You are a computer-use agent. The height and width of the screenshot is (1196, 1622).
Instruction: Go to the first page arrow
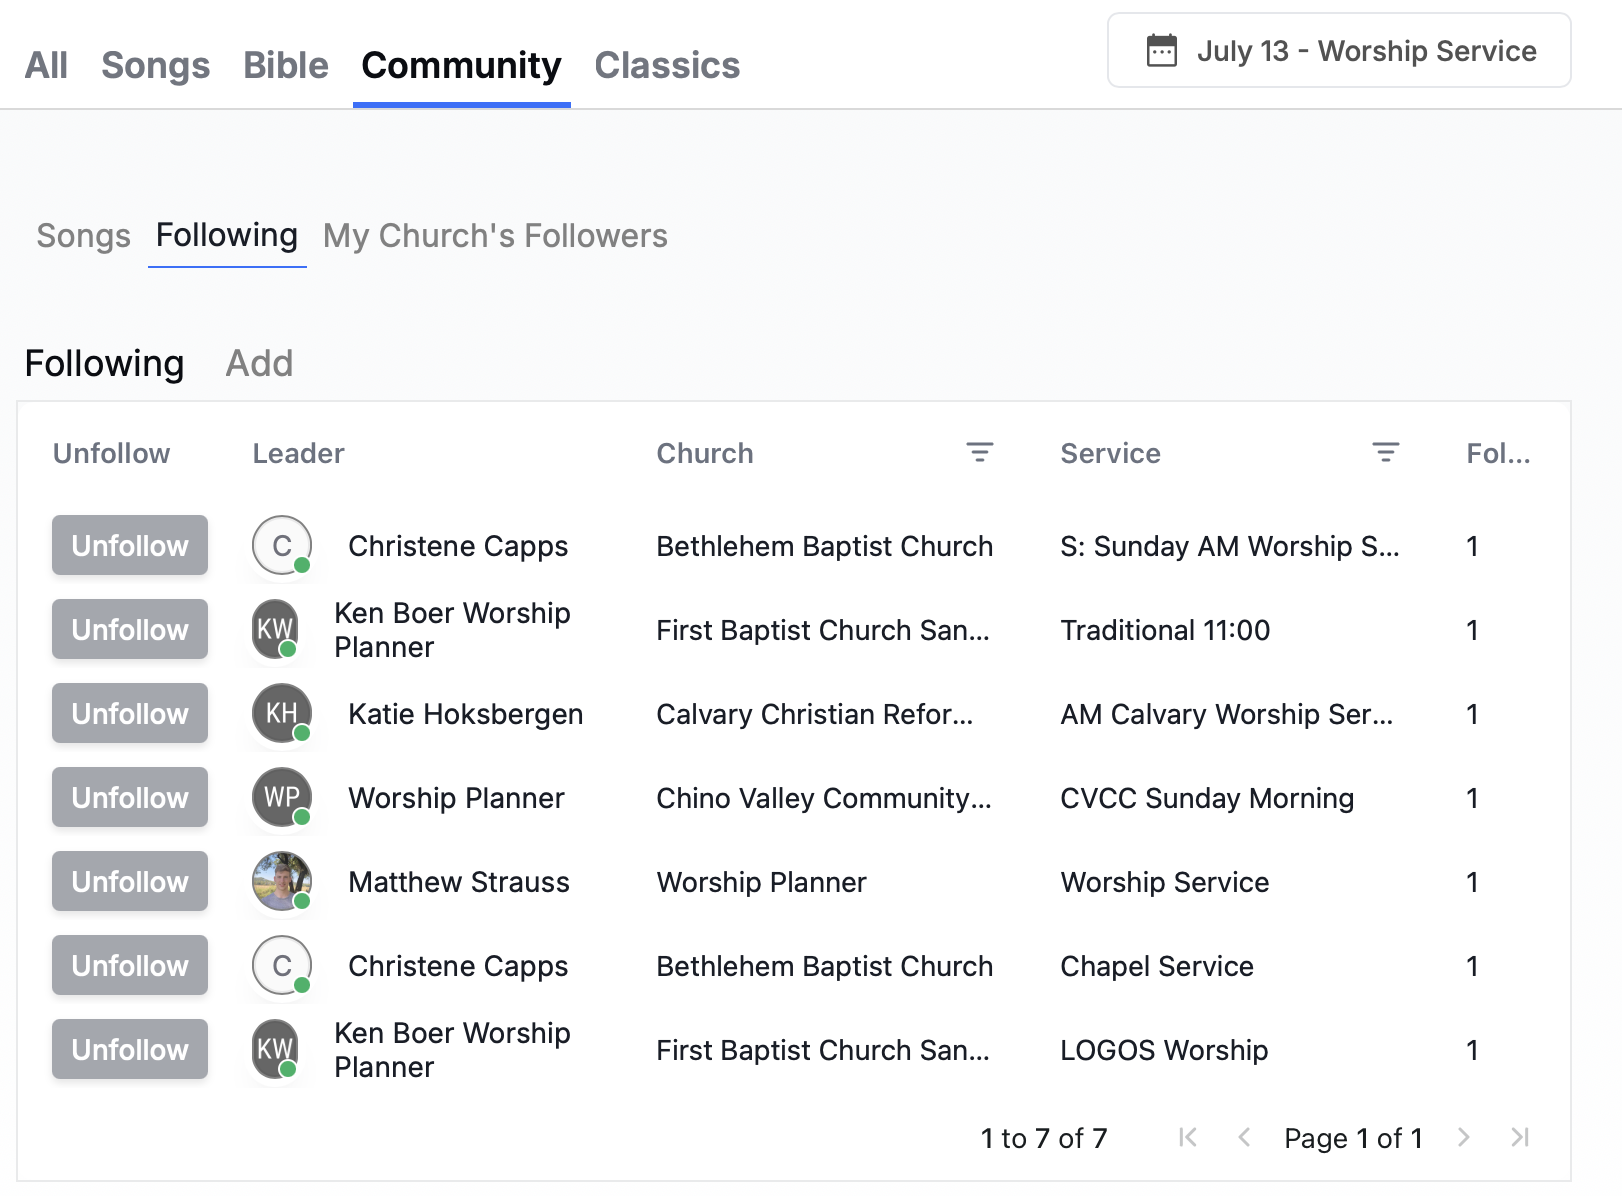click(1187, 1137)
